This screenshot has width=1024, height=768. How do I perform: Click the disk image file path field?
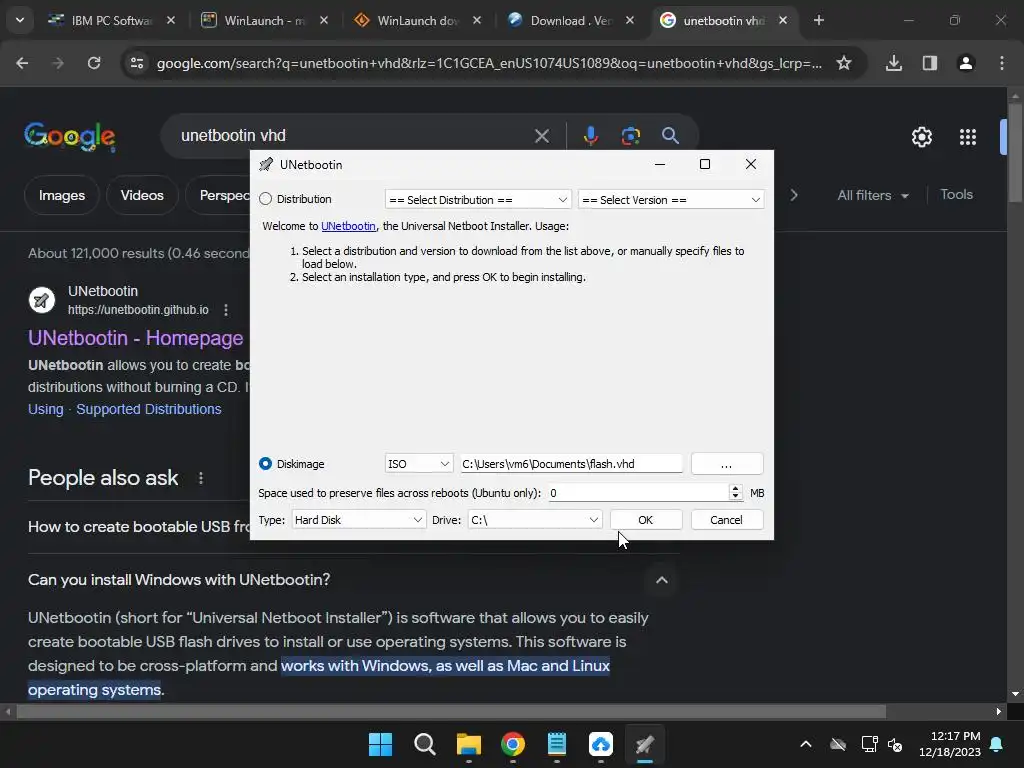point(571,464)
